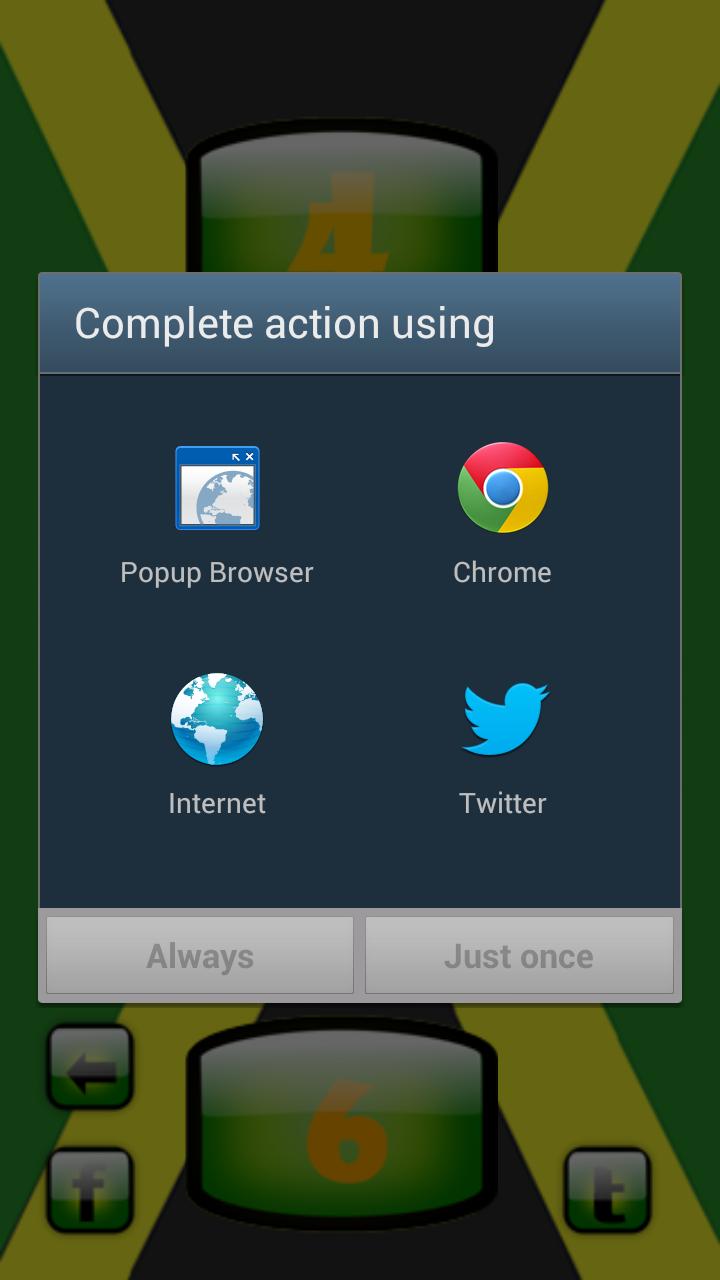Tap the green number 6 button
The image size is (720, 1280).
(342, 1124)
